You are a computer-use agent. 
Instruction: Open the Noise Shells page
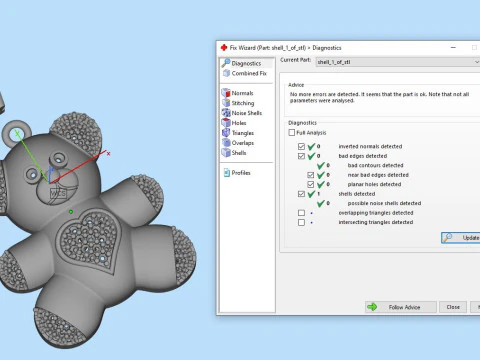point(247,113)
